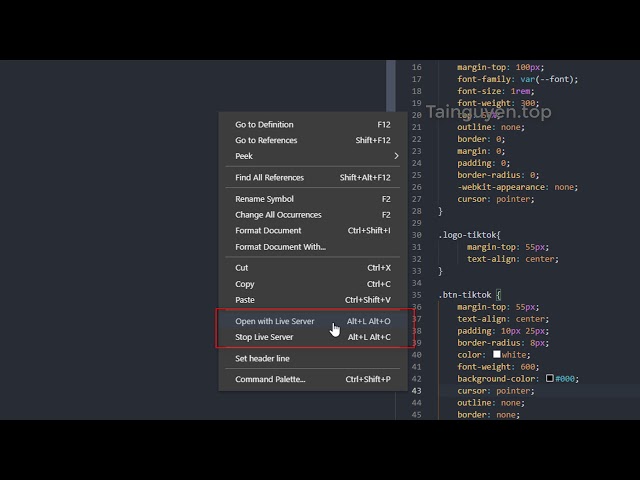Open #000 color swatch on background-color line
Image resolution: width=640 pixels, height=480 pixels.
point(550,378)
